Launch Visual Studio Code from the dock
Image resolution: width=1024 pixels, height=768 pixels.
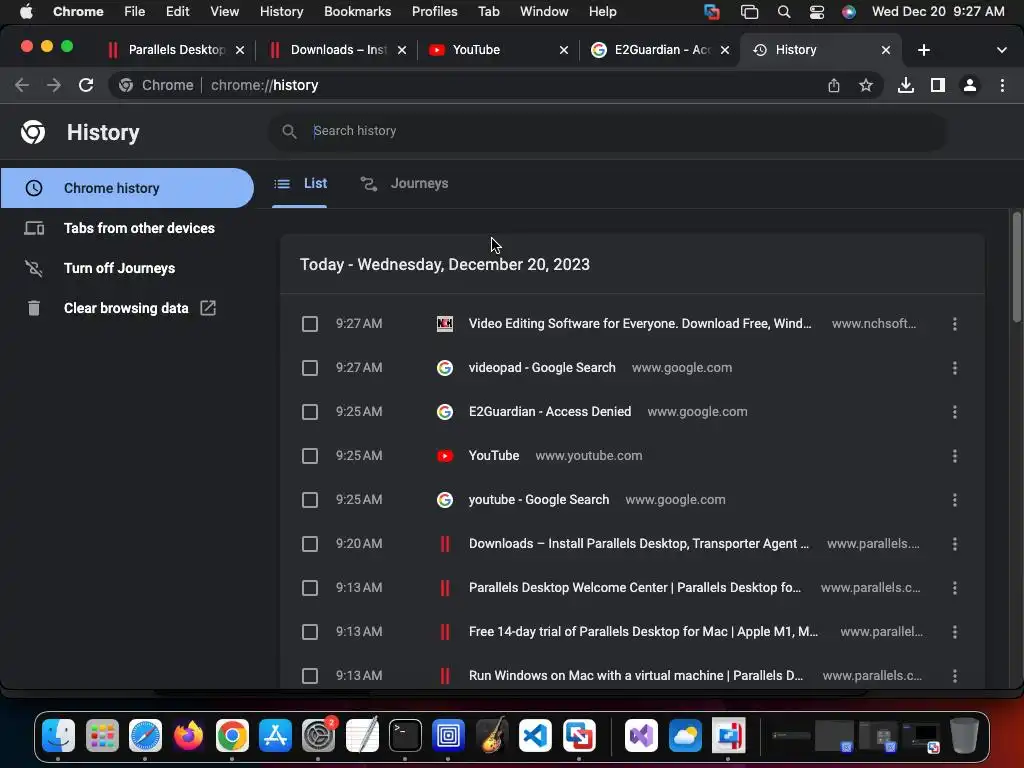coord(535,736)
